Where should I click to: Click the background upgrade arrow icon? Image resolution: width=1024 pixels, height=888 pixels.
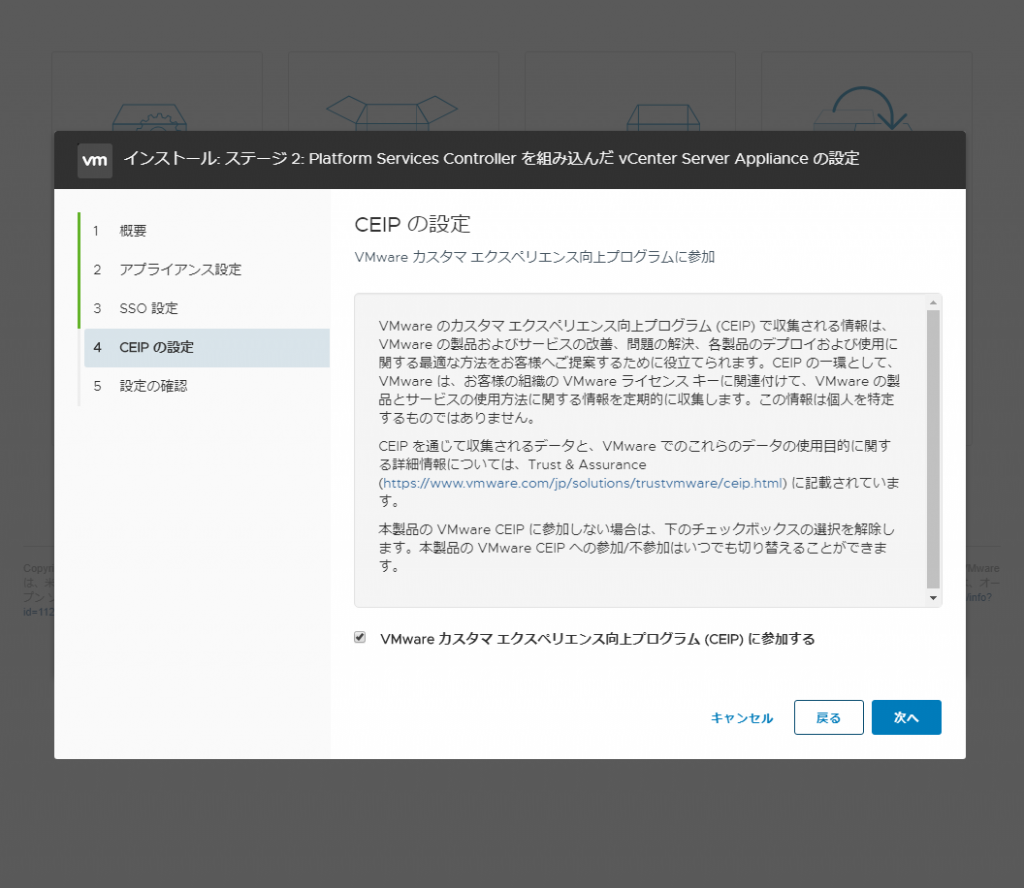coord(863,108)
